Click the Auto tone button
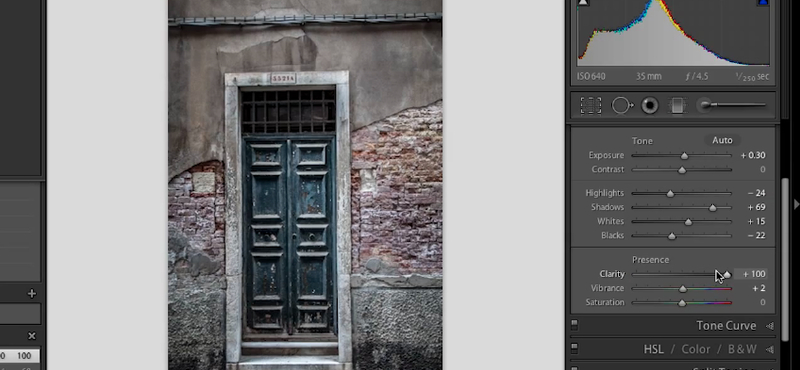The height and width of the screenshot is (370, 800). pyautogui.click(x=722, y=140)
